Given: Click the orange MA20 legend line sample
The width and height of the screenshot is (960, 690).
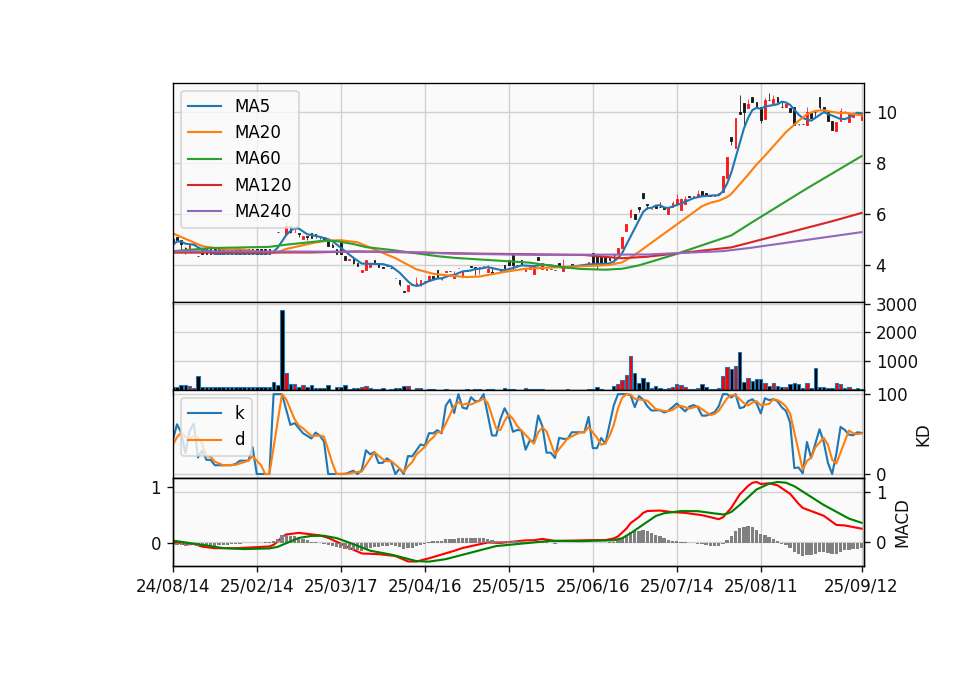Looking at the screenshot, I should click(x=204, y=132).
